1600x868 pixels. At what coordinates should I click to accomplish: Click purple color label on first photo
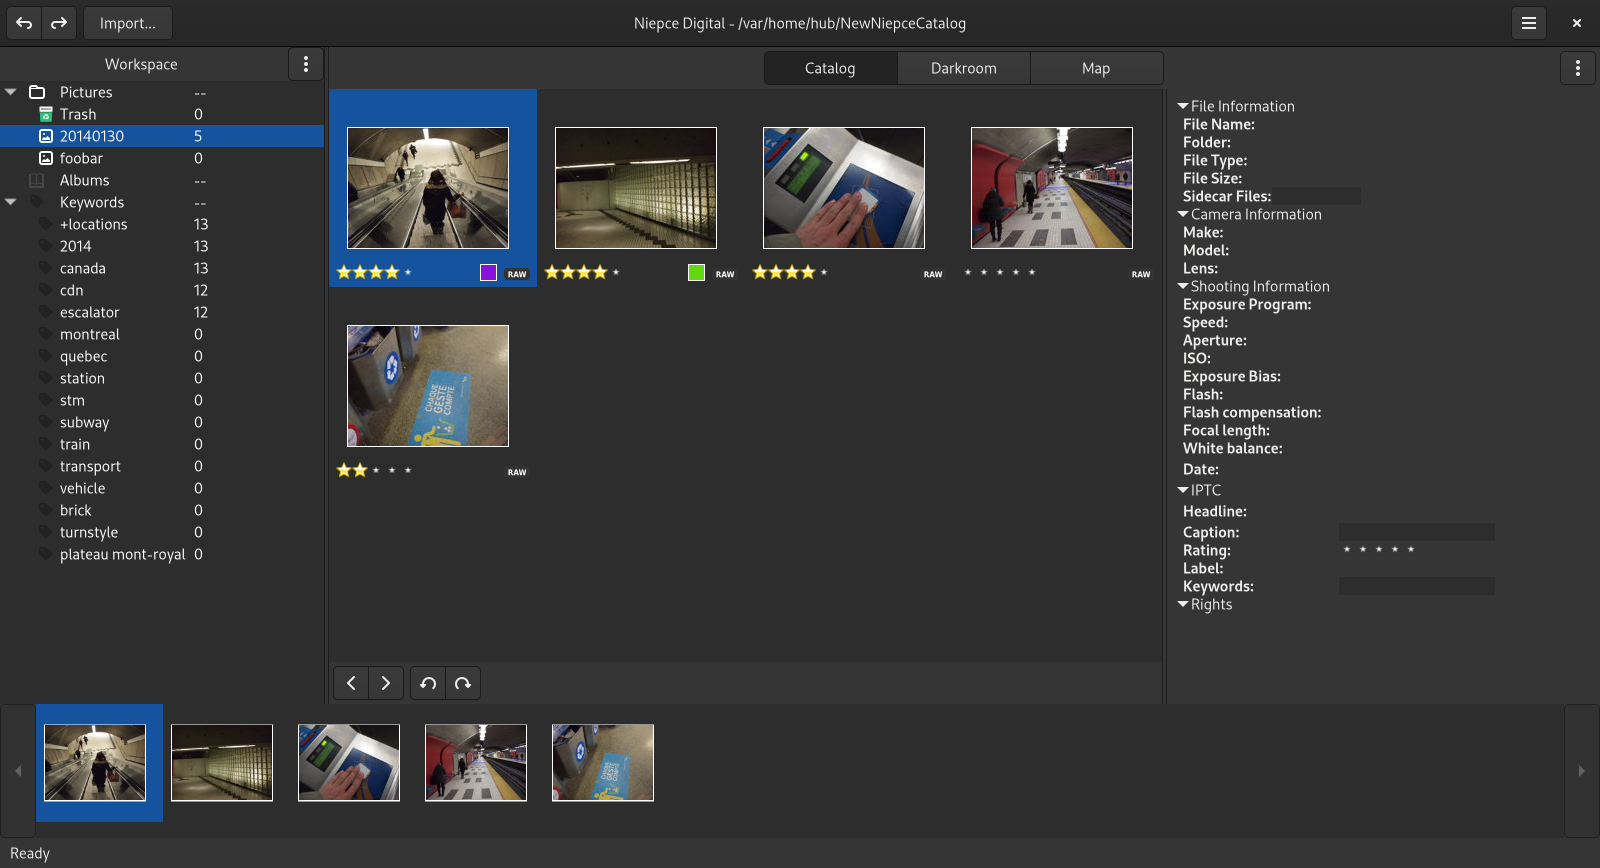[x=488, y=272]
